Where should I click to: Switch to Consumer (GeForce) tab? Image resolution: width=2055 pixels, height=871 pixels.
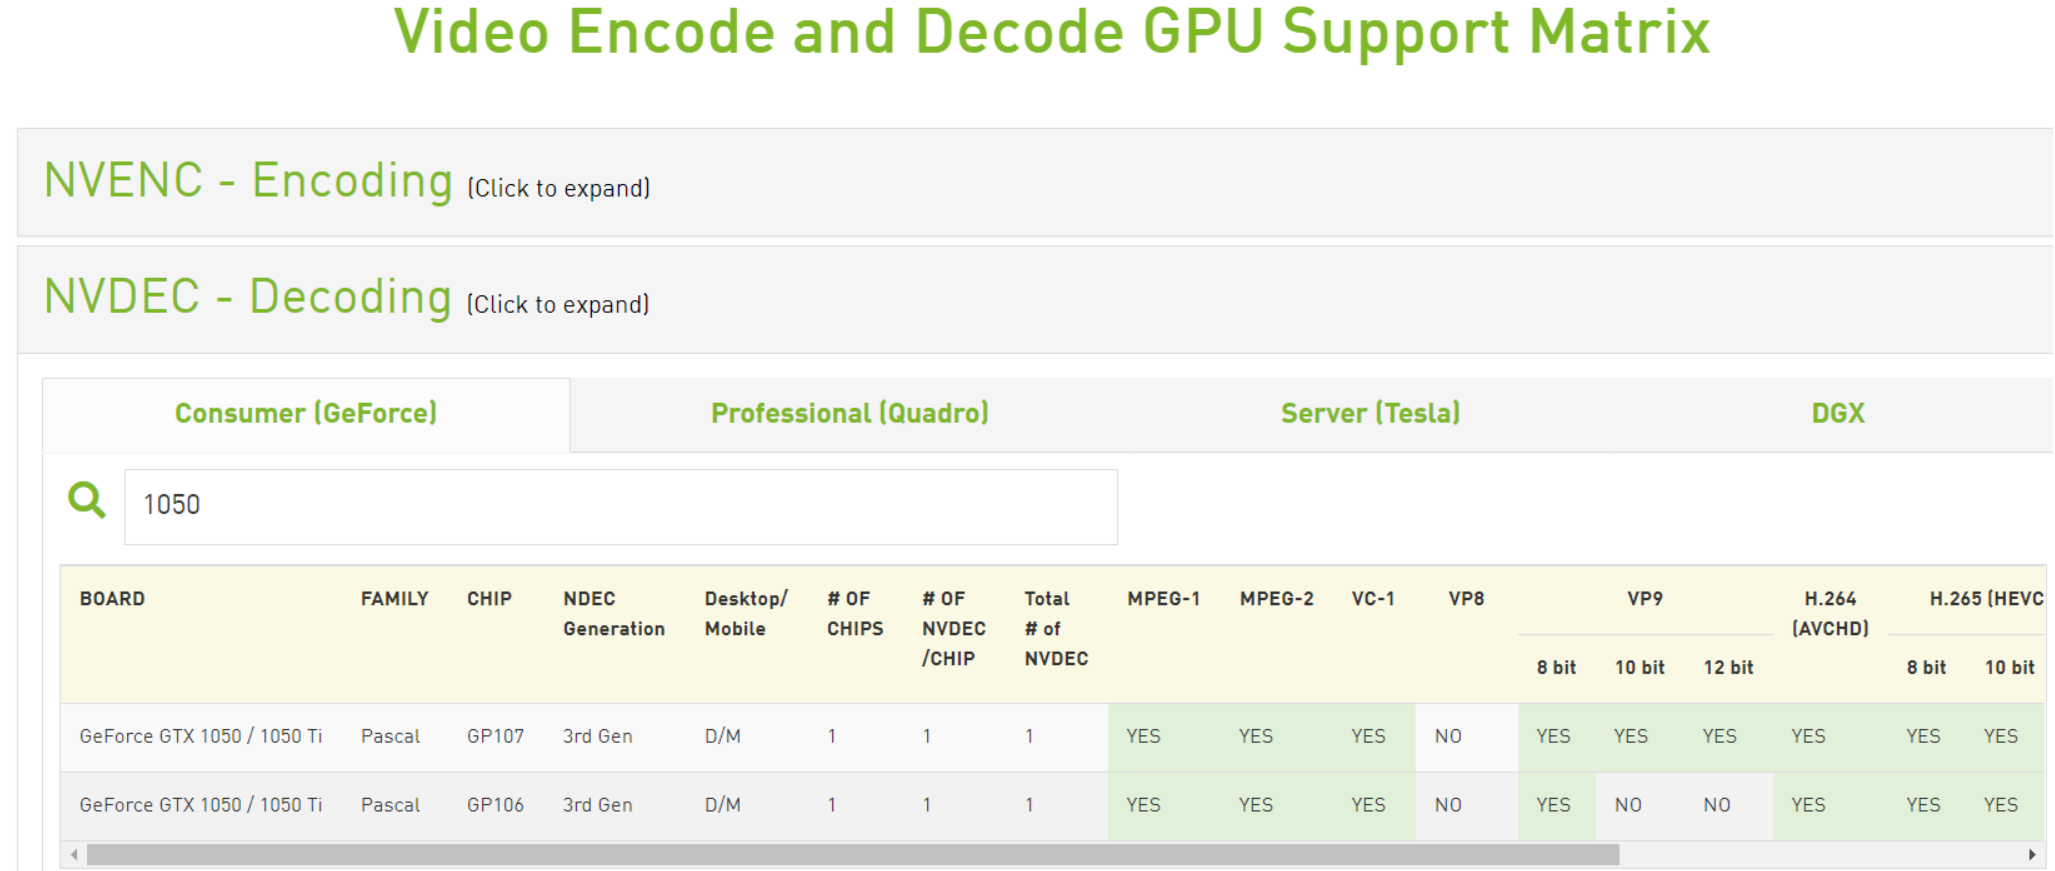[306, 414]
